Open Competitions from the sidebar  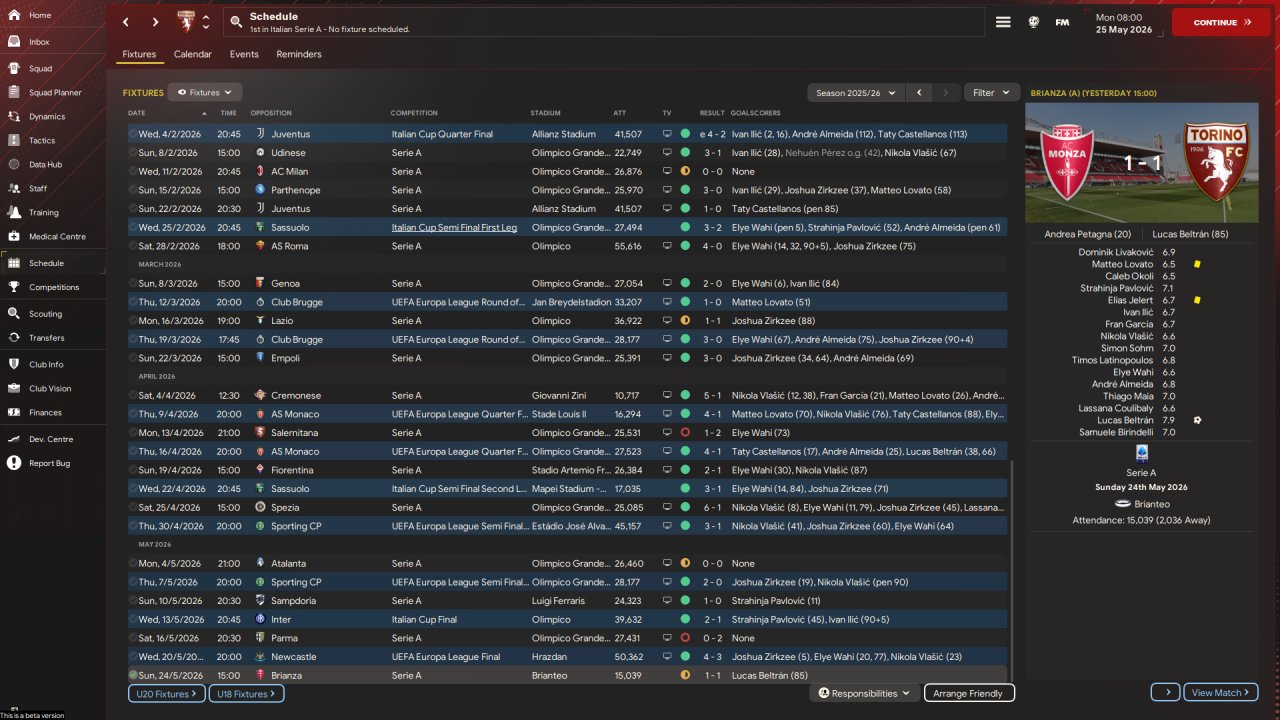pos(54,287)
